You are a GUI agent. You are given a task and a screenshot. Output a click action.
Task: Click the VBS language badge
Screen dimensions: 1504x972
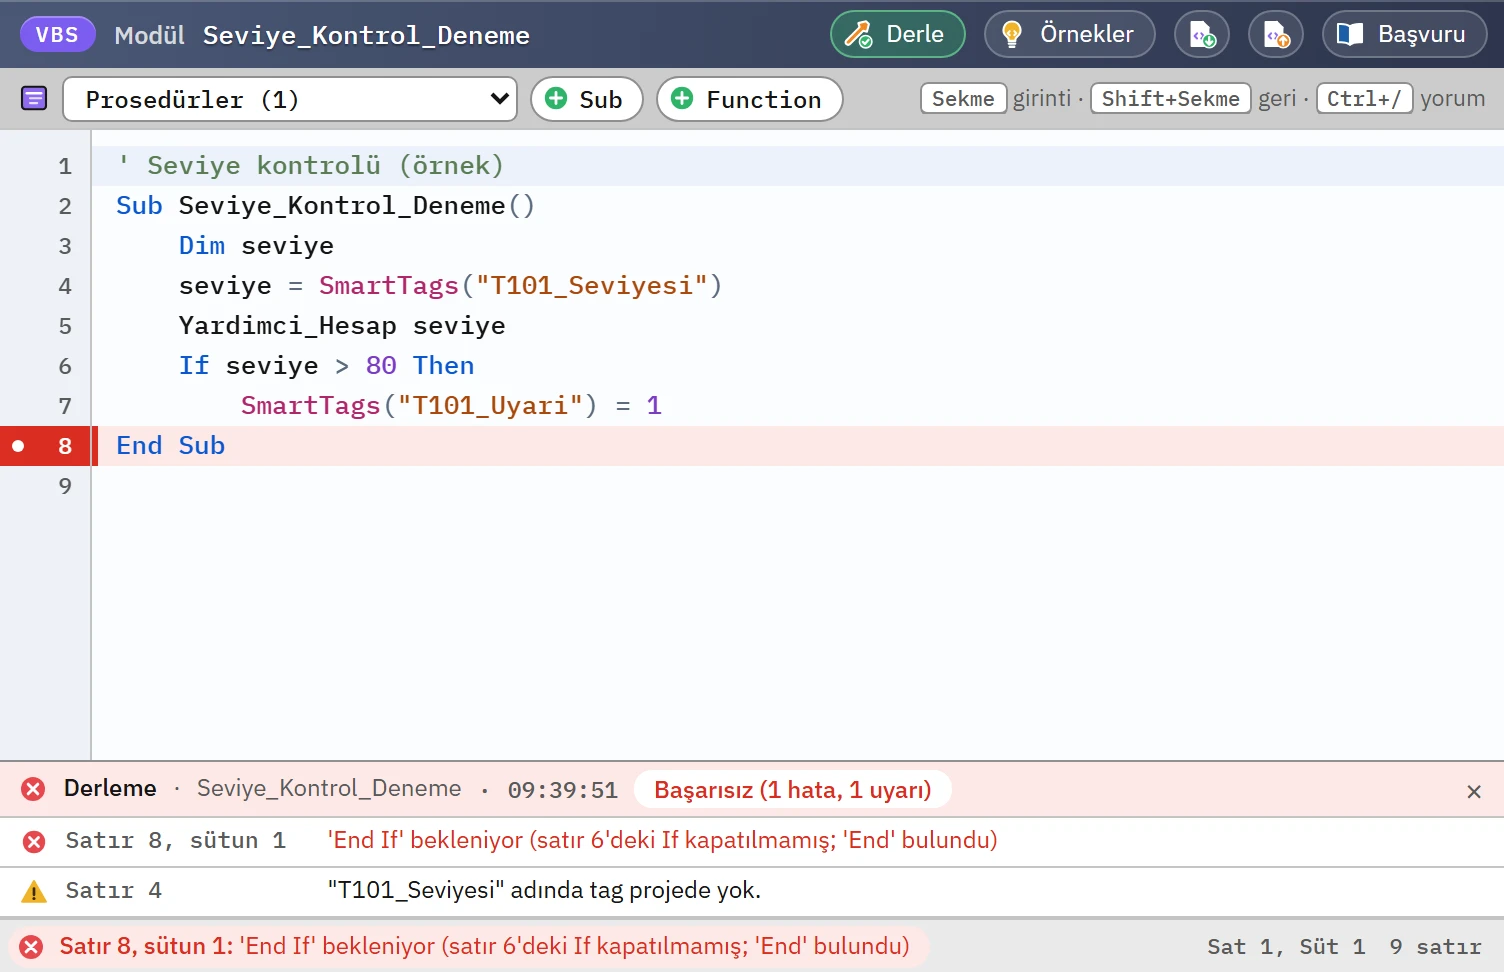(57, 35)
